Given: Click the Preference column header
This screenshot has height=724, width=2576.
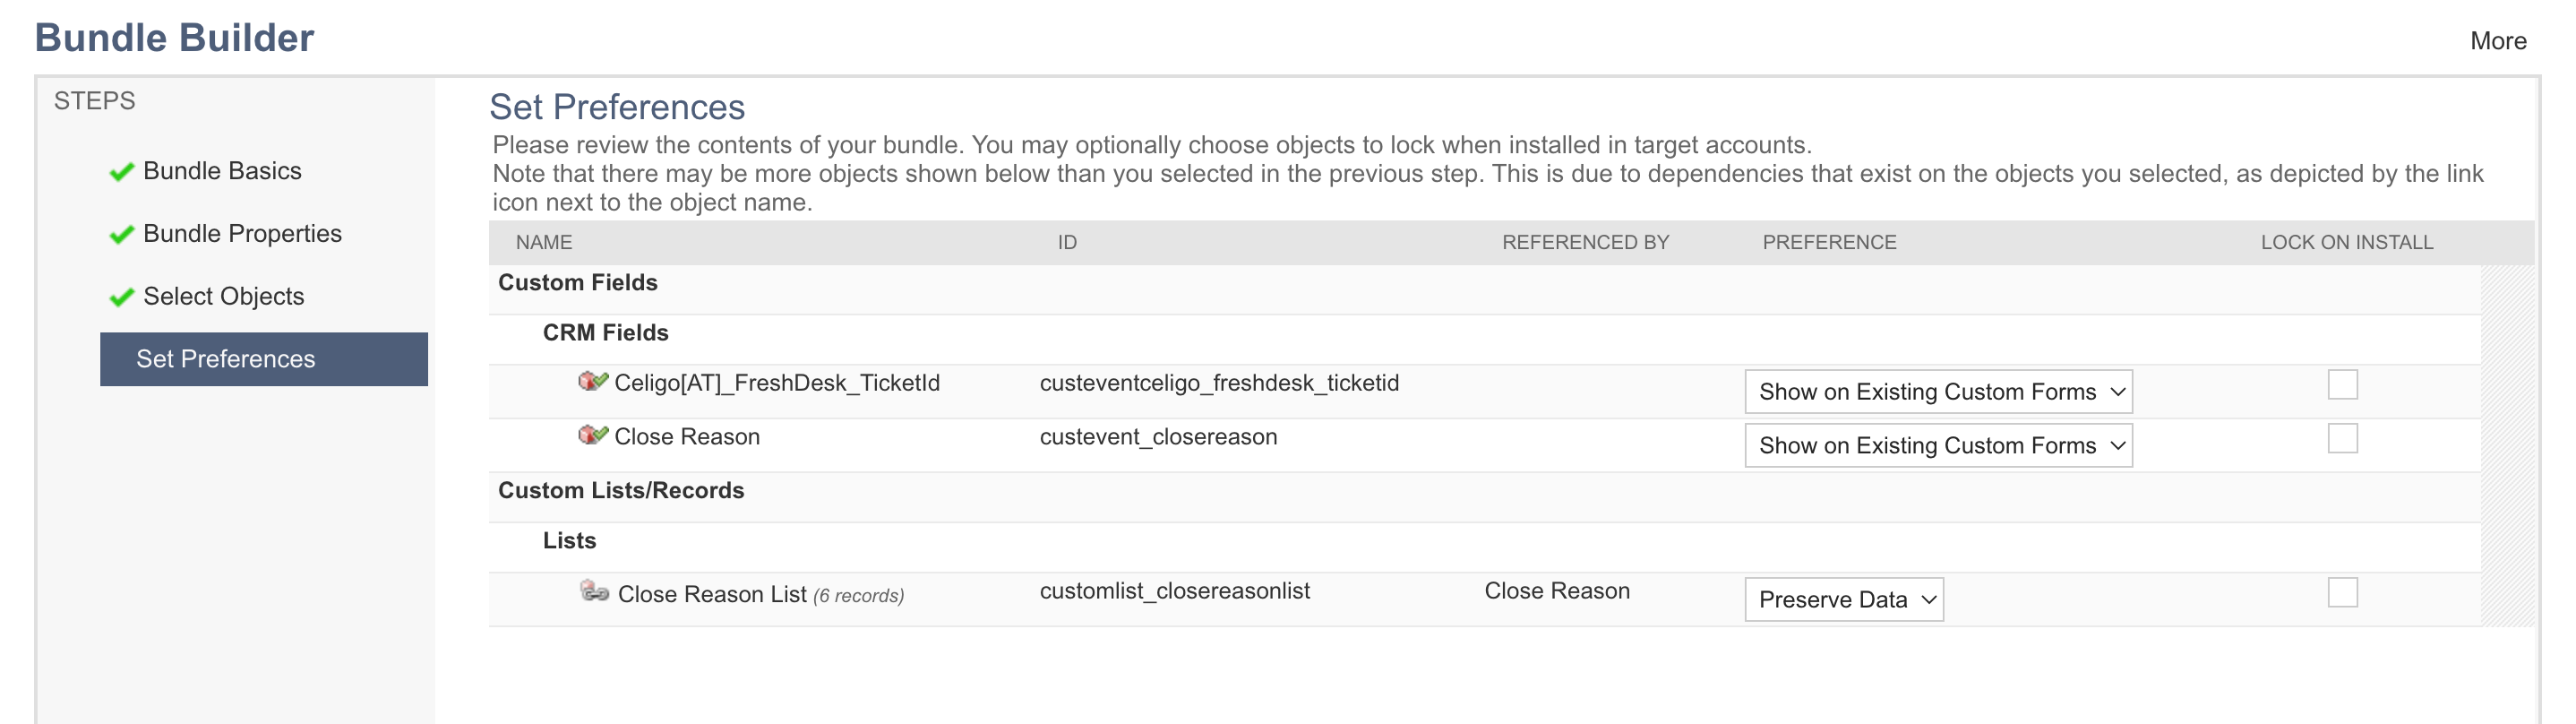Looking at the screenshot, I should 1829,243.
